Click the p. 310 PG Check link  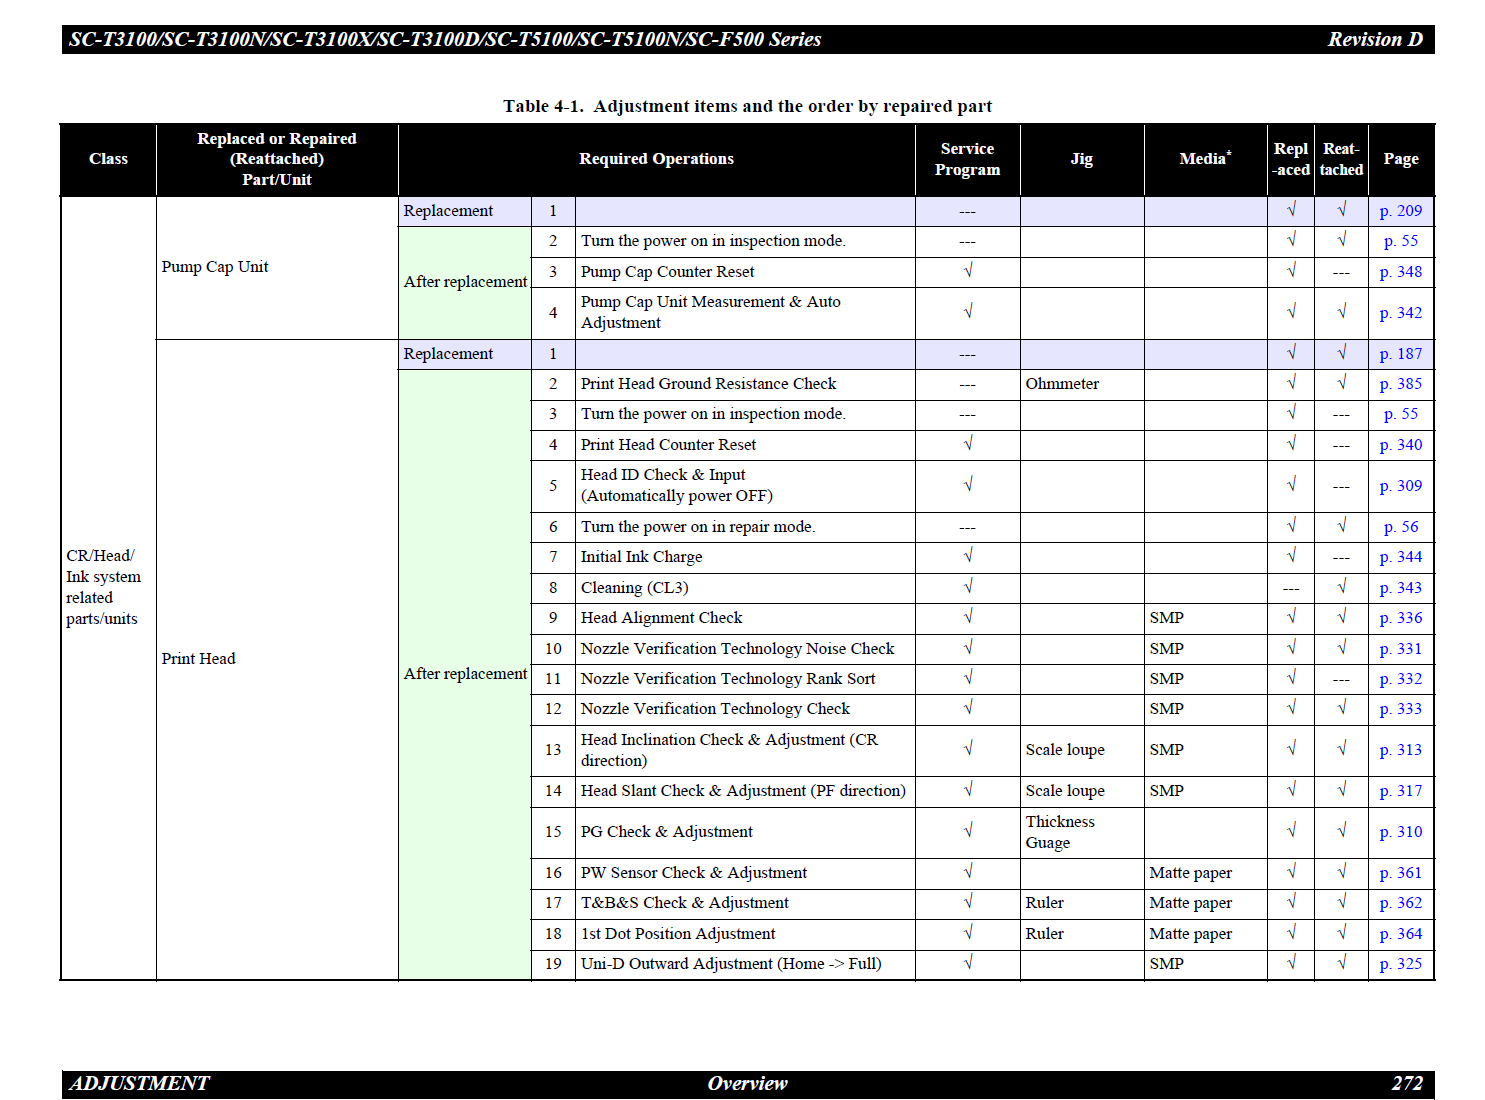tap(1400, 832)
